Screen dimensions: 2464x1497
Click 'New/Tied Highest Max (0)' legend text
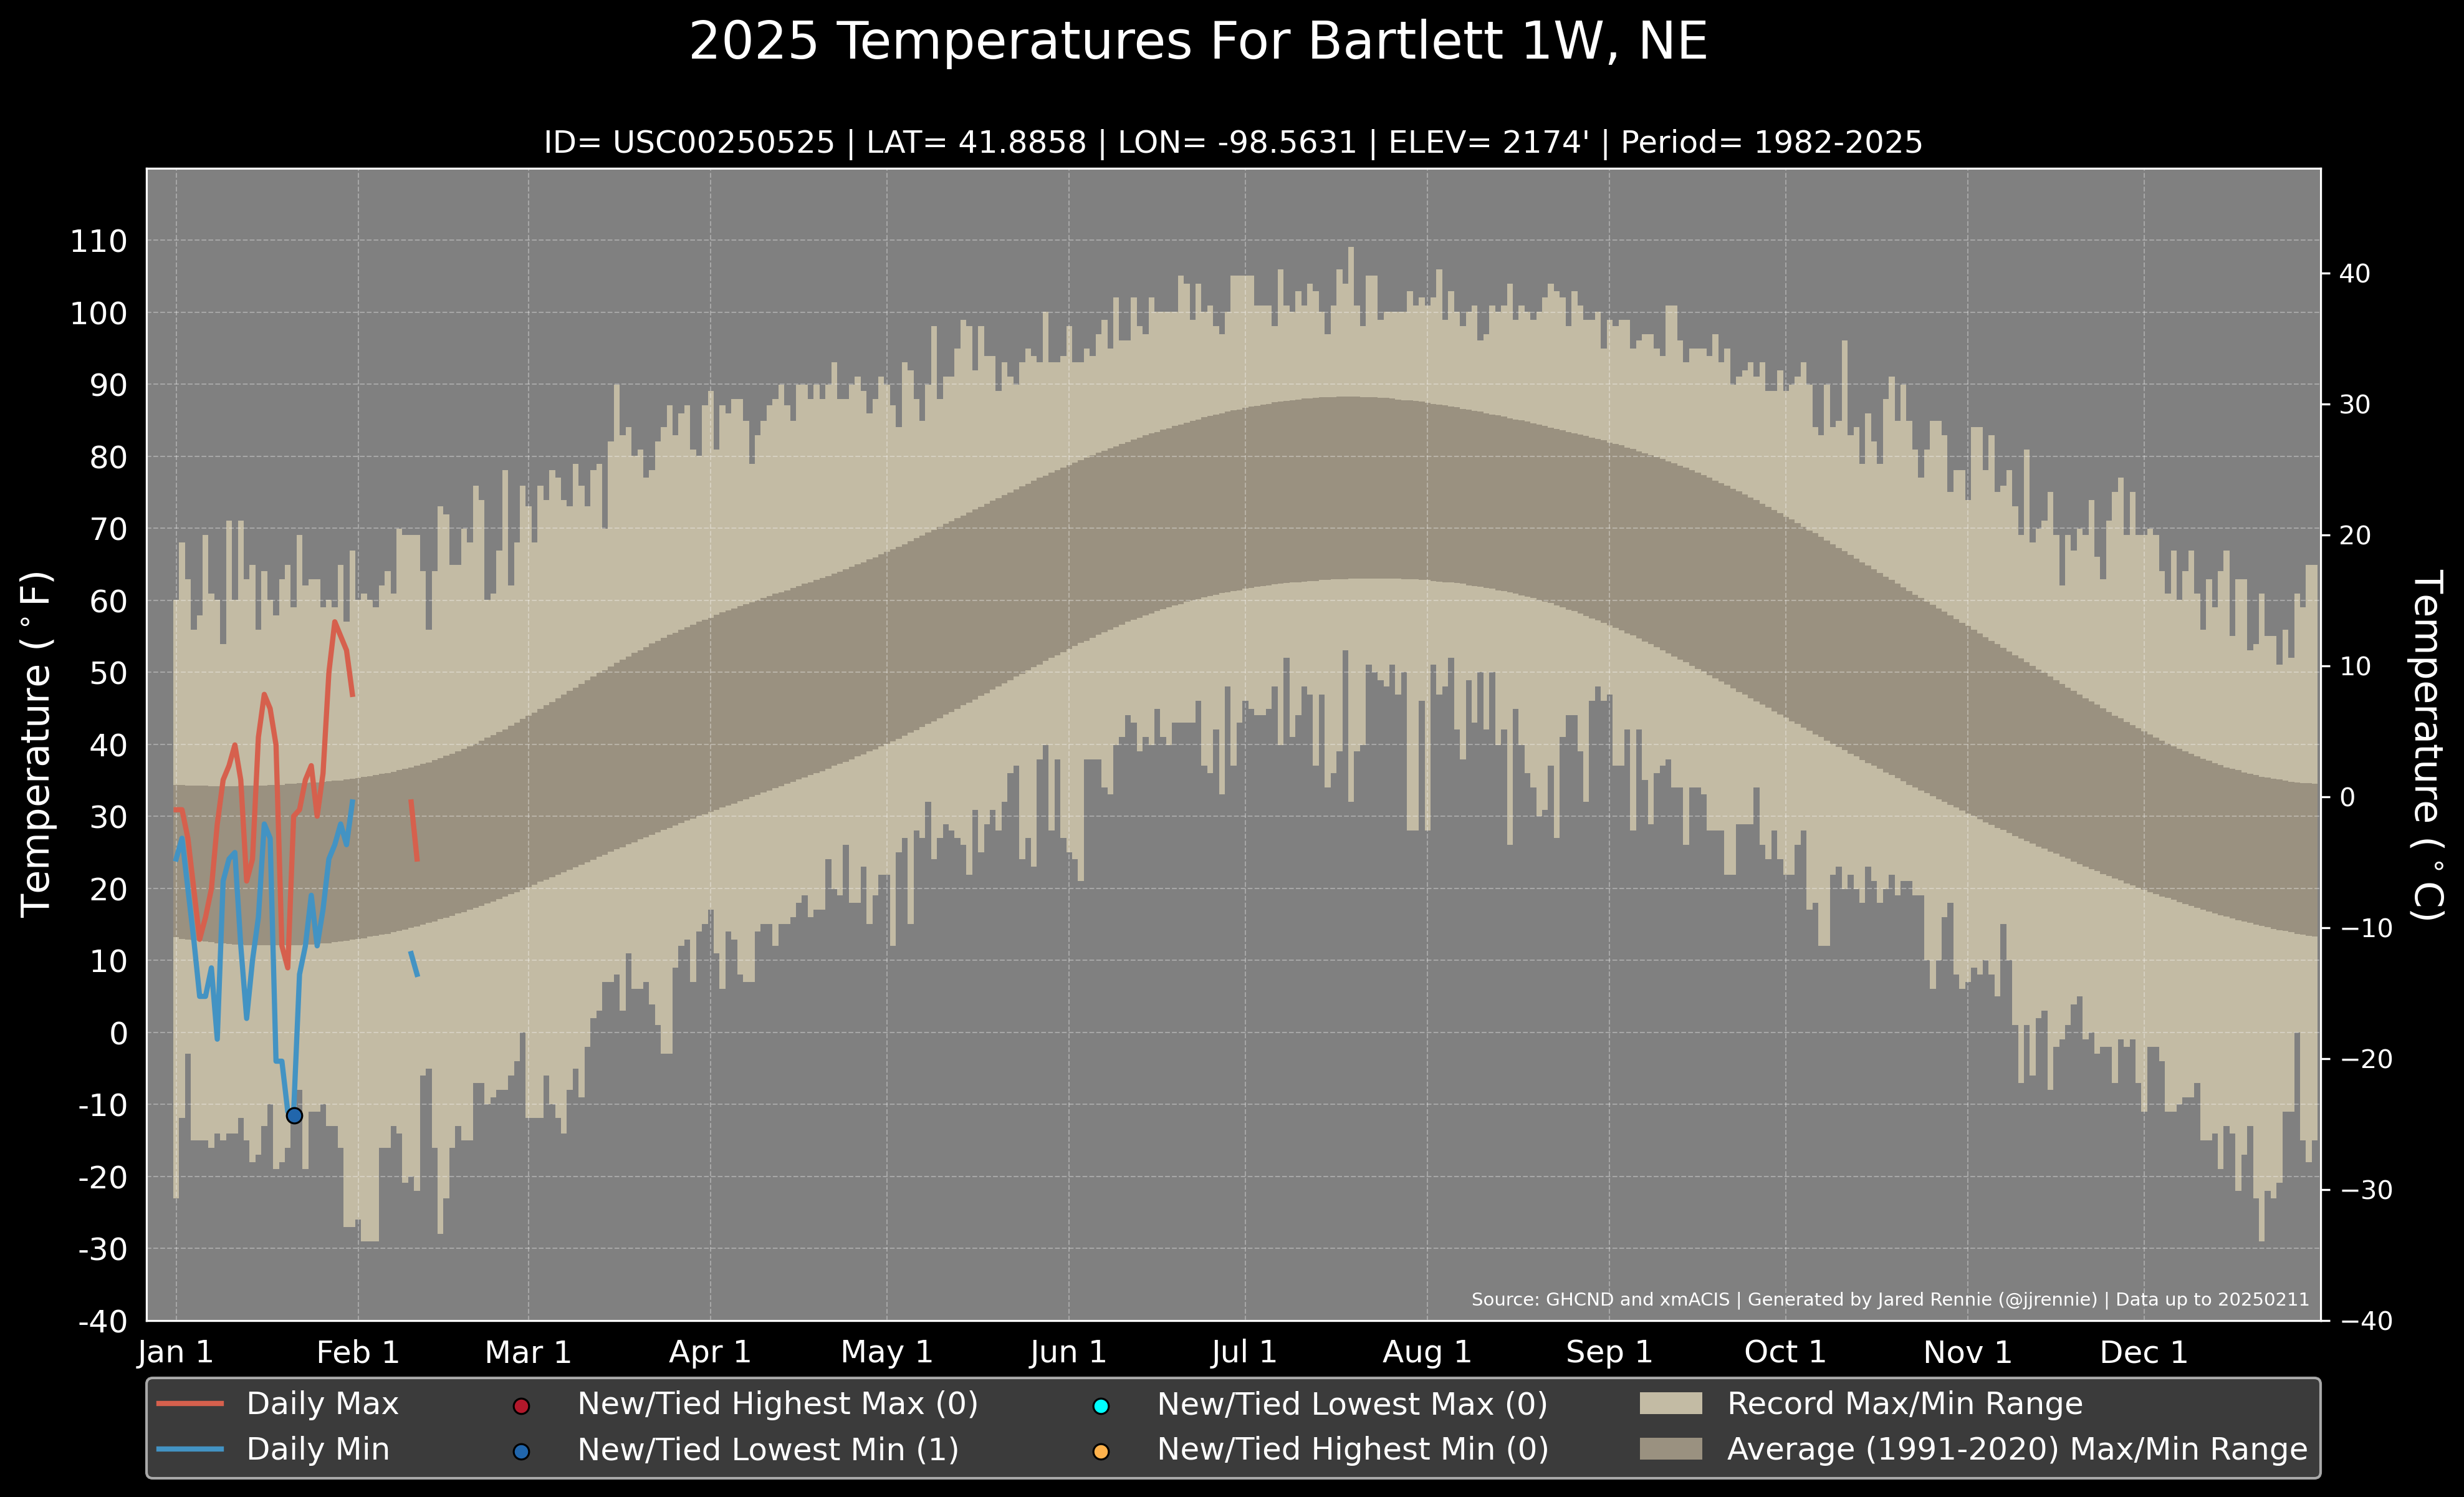[778, 1403]
